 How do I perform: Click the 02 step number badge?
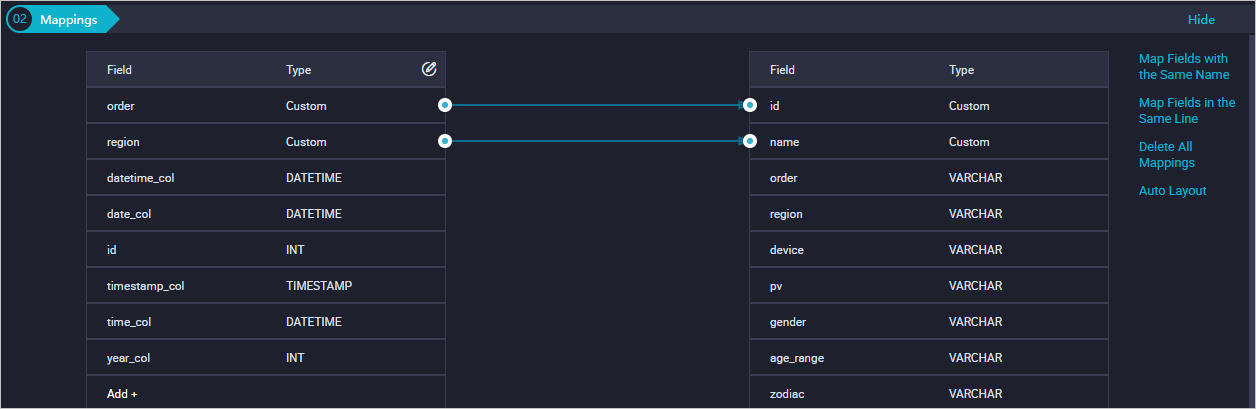click(x=20, y=19)
